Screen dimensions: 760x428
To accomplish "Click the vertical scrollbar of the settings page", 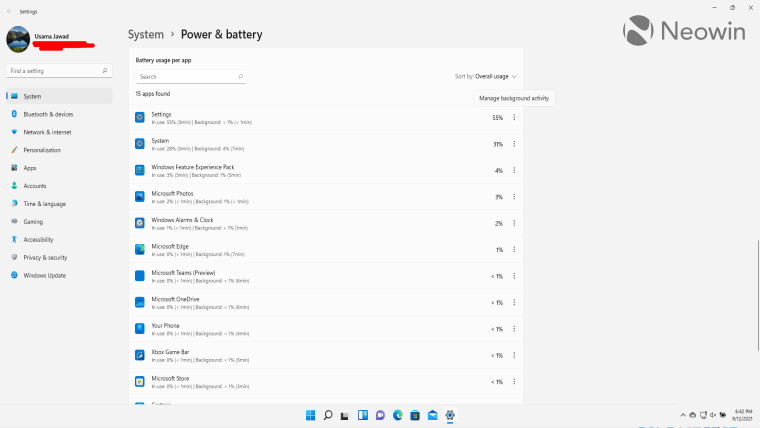I will pos(758,295).
